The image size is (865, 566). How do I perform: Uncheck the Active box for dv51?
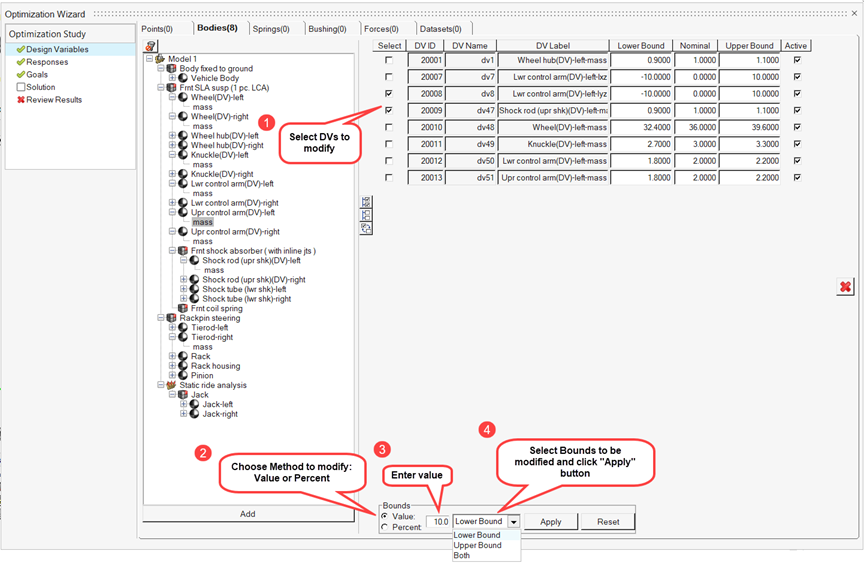796,178
